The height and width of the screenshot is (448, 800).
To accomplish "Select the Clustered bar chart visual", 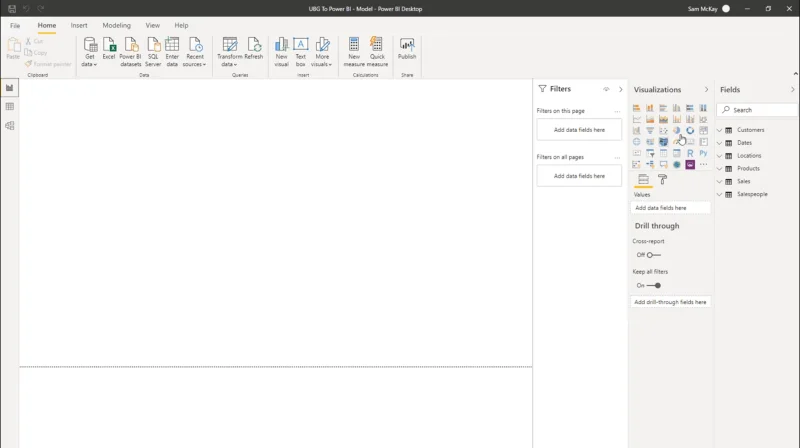I will 663,108.
